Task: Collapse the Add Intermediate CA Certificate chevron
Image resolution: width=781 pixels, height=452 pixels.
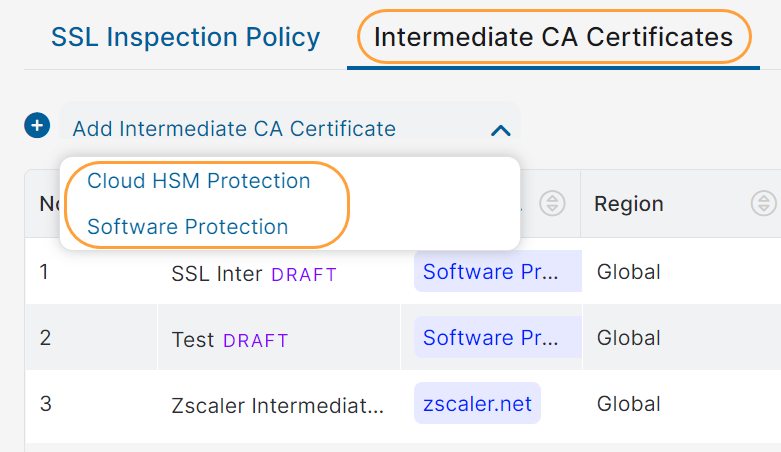Action: coord(501,130)
